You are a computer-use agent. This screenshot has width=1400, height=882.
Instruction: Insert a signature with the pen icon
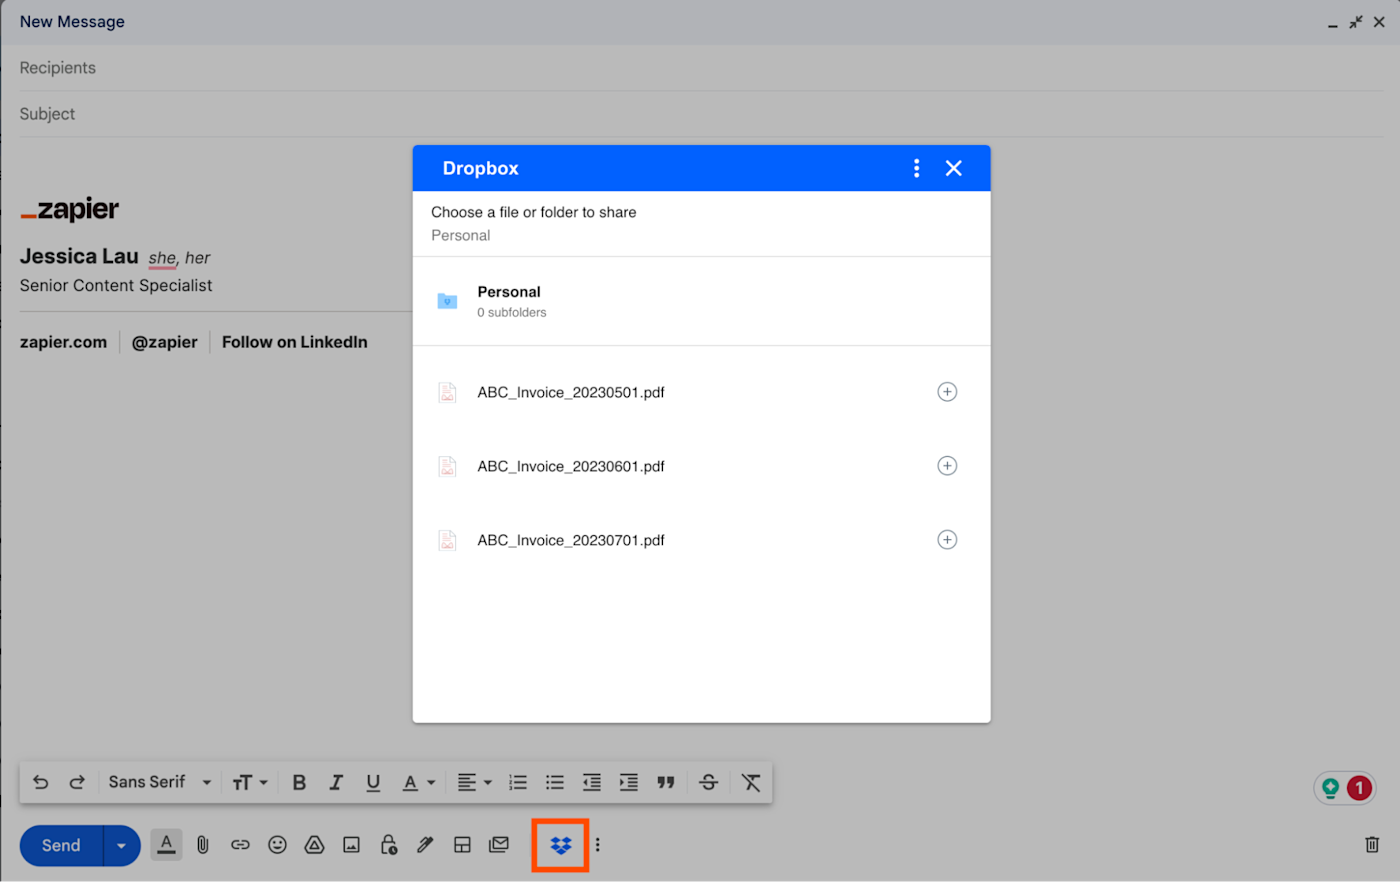click(x=425, y=845)
